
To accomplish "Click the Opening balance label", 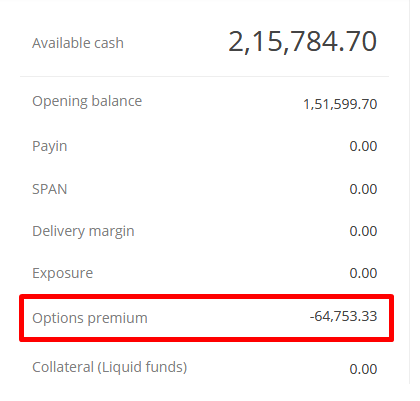I will (x=87, y=102).
